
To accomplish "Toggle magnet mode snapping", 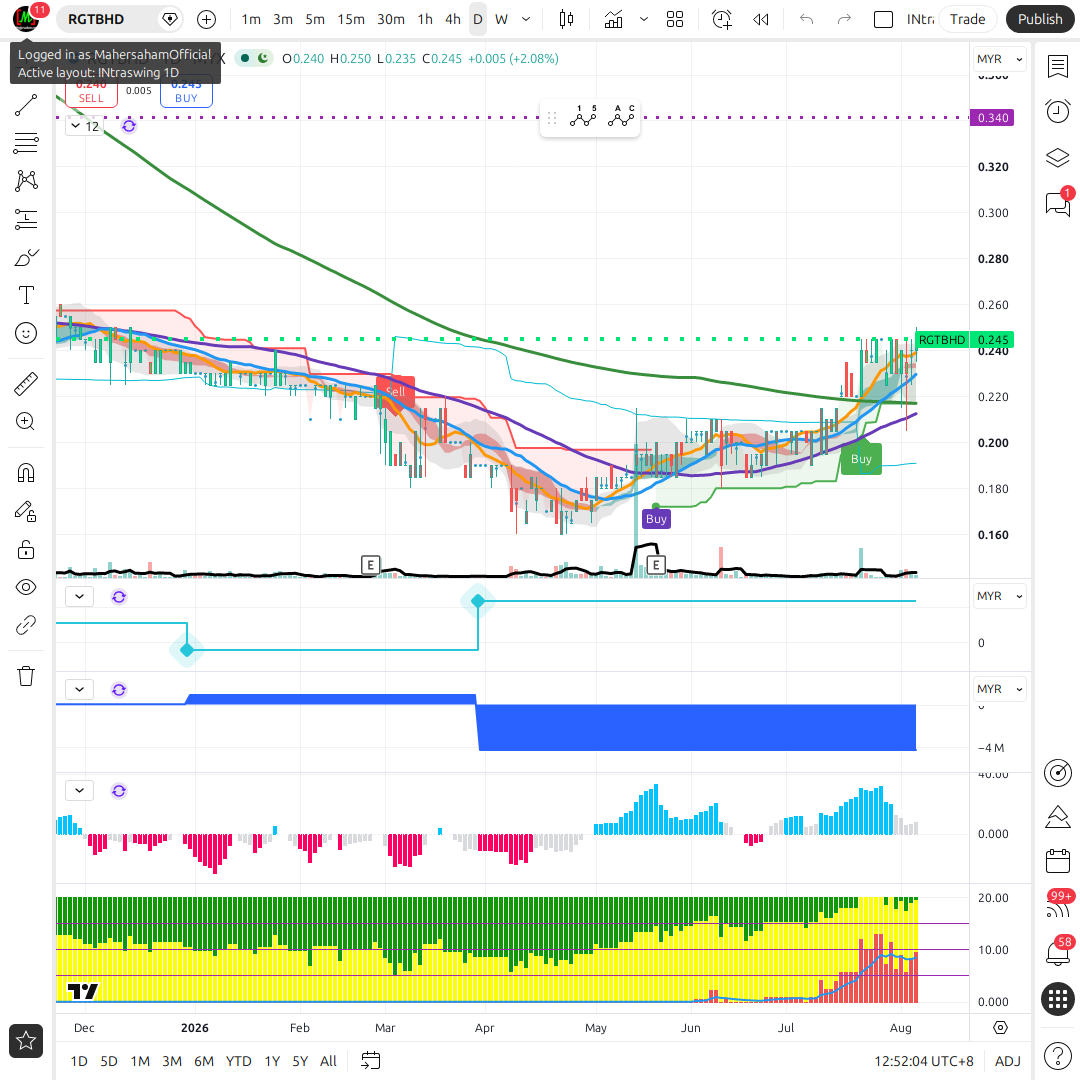I will (x=26, y=473).
